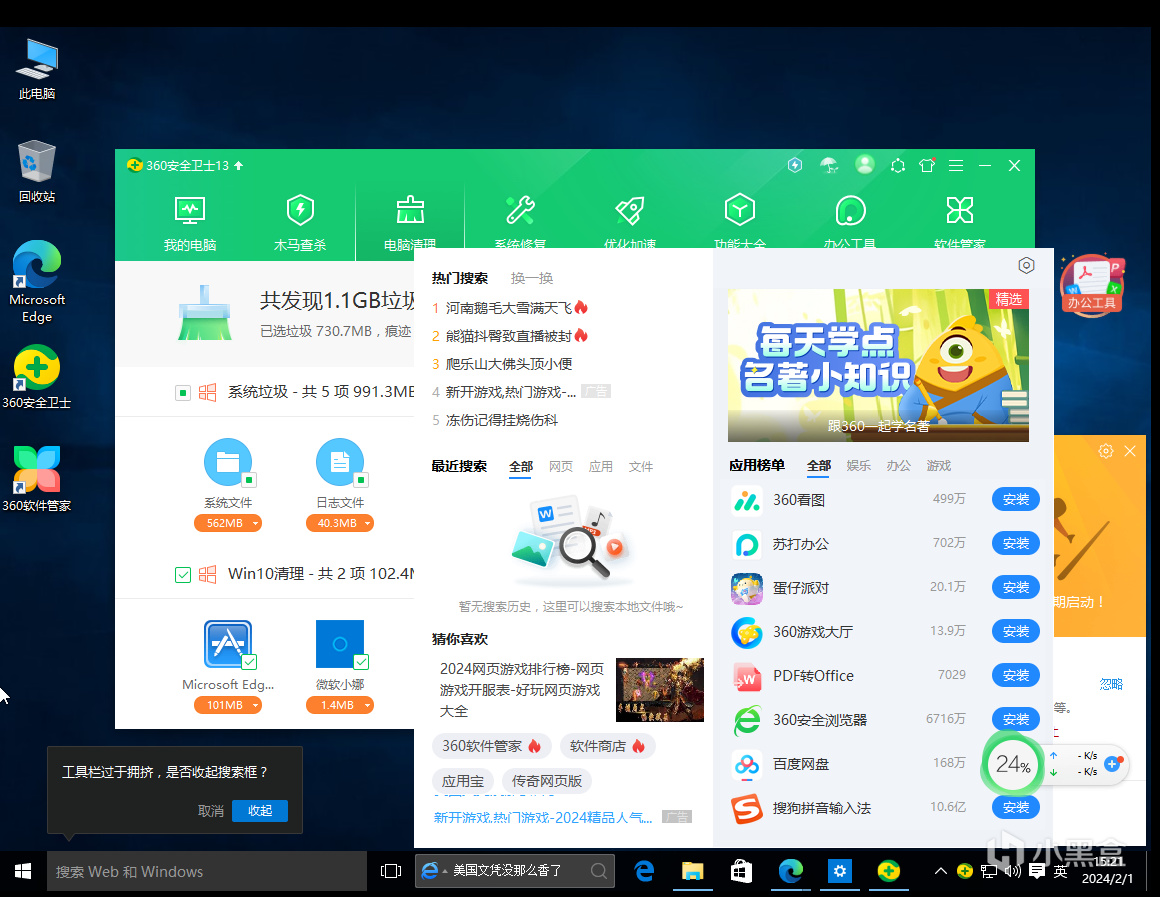1160x897 pixels.
Task: Open 2024网页游戏排行榜 game thumbnail
Action: (x=660, y=690)
